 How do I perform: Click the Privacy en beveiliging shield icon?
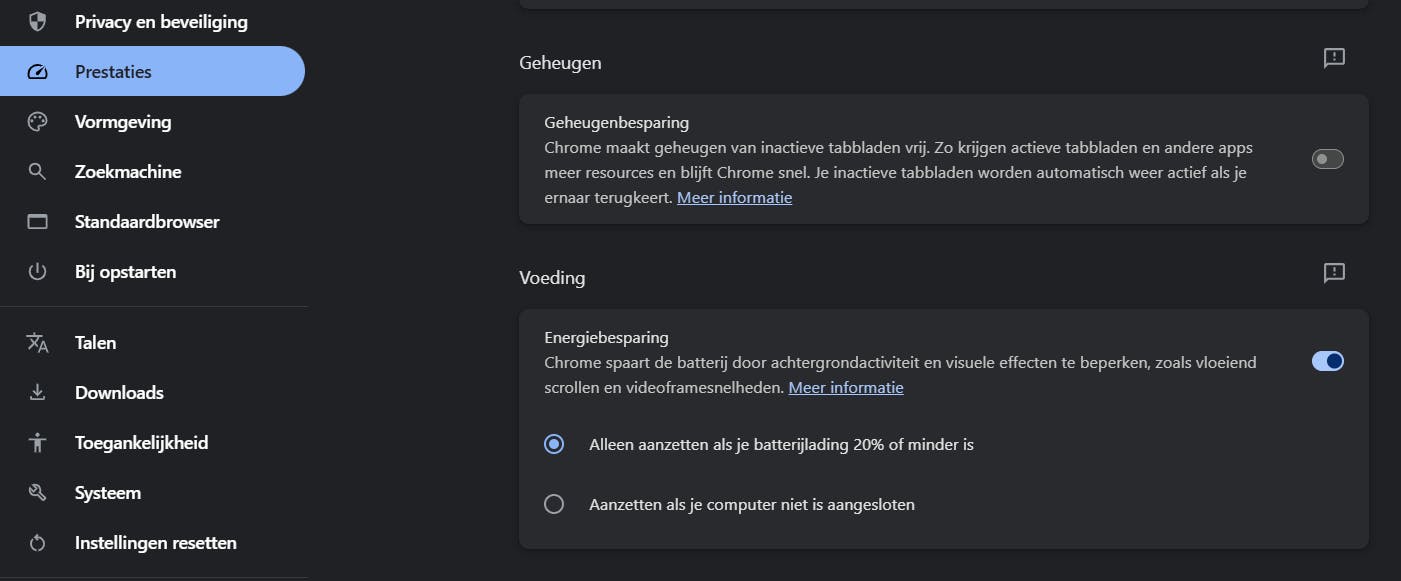pos(37,22)
